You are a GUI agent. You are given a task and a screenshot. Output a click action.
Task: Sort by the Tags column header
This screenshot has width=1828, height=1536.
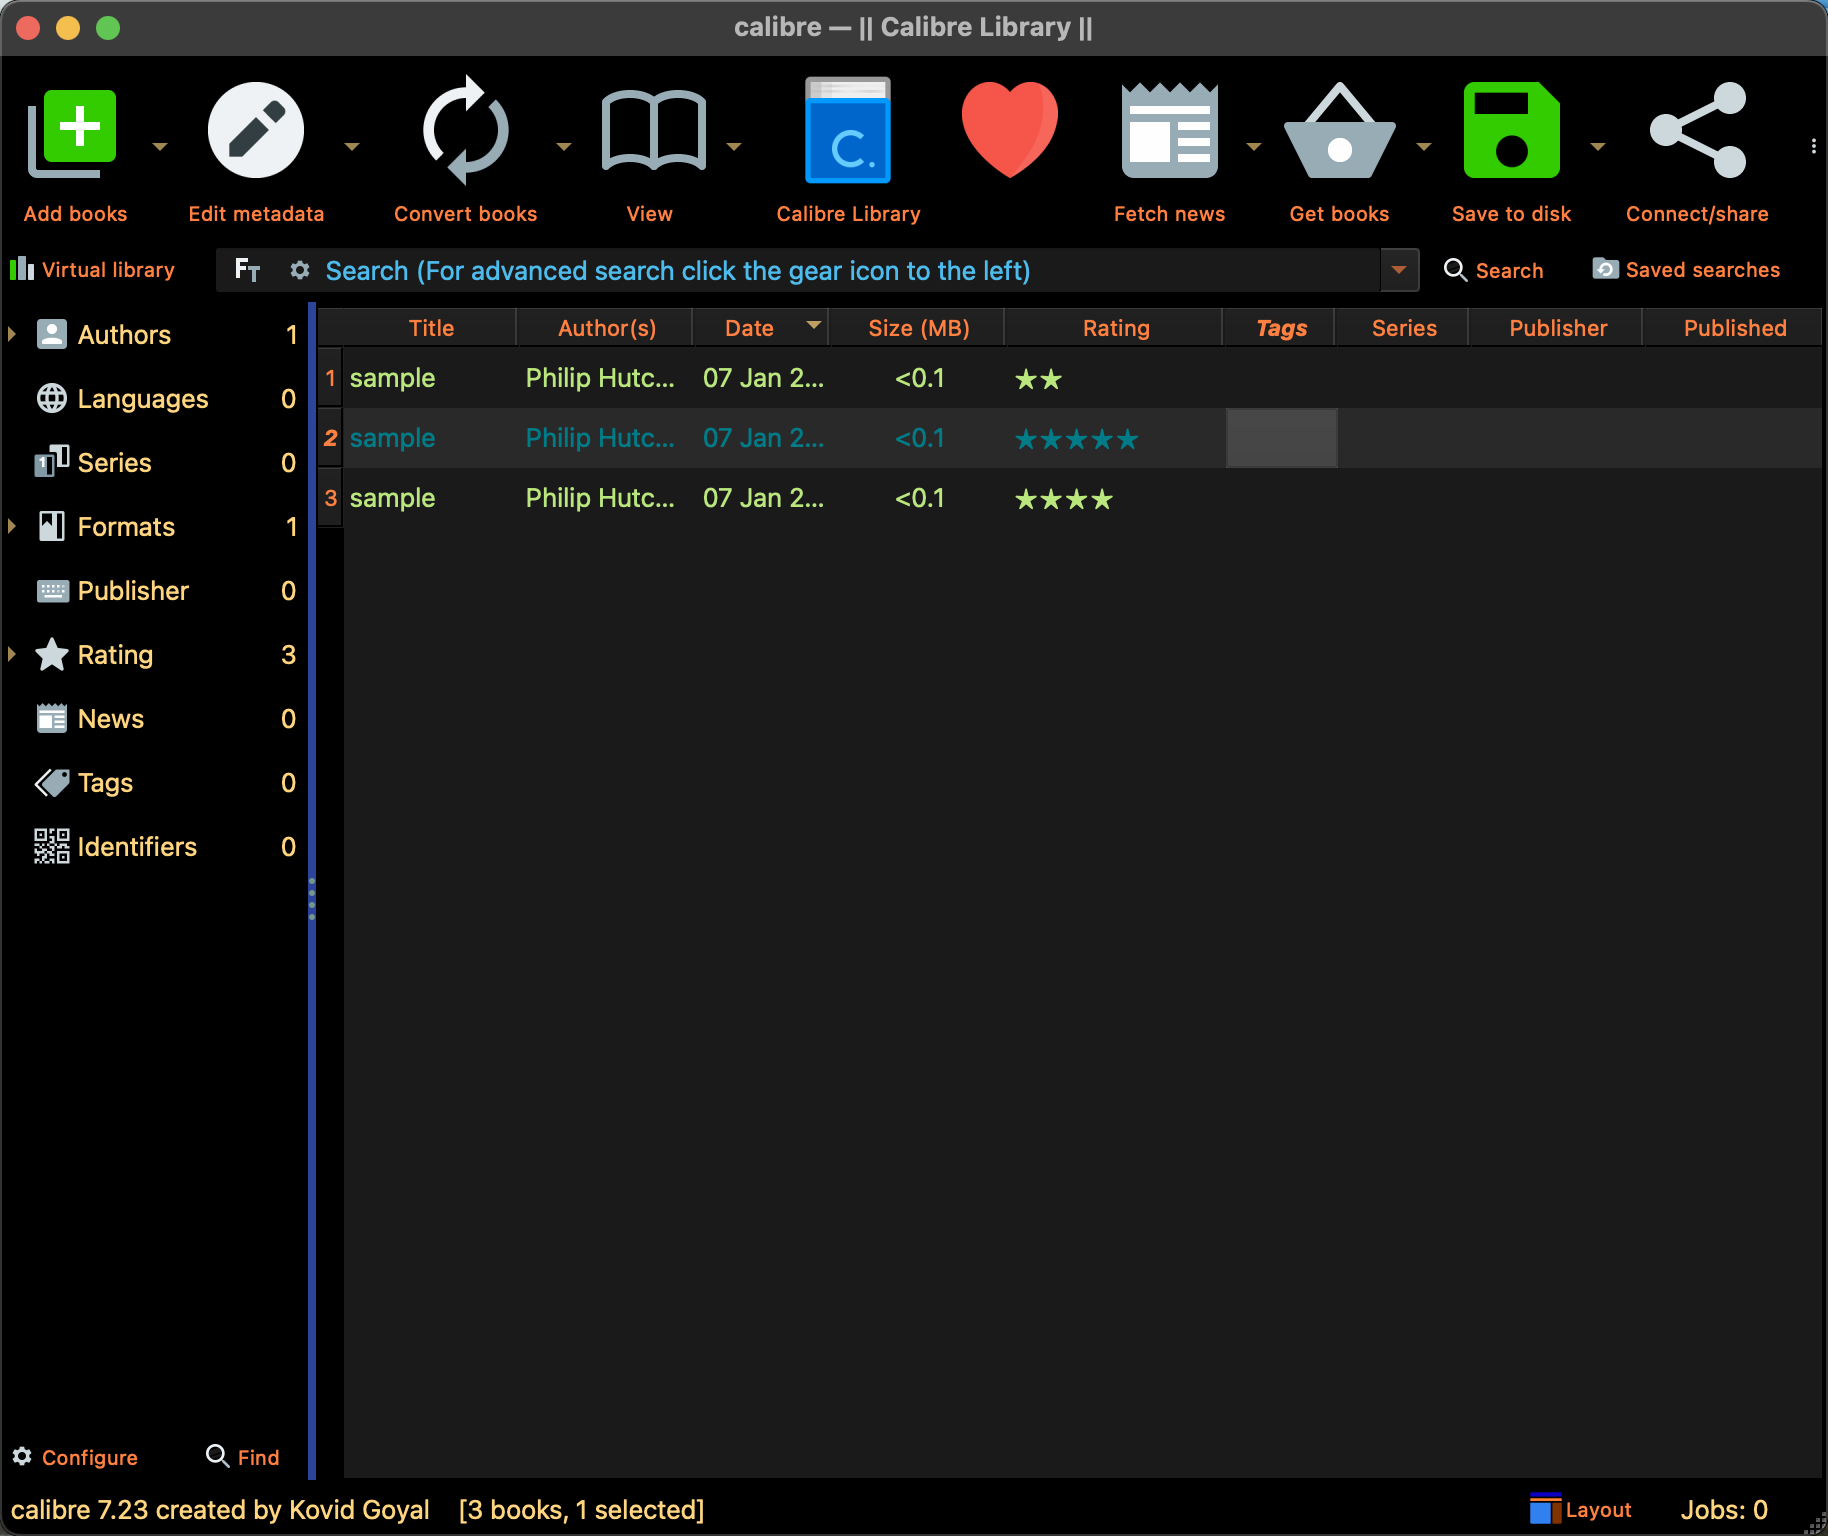(x=1280, y=328)
